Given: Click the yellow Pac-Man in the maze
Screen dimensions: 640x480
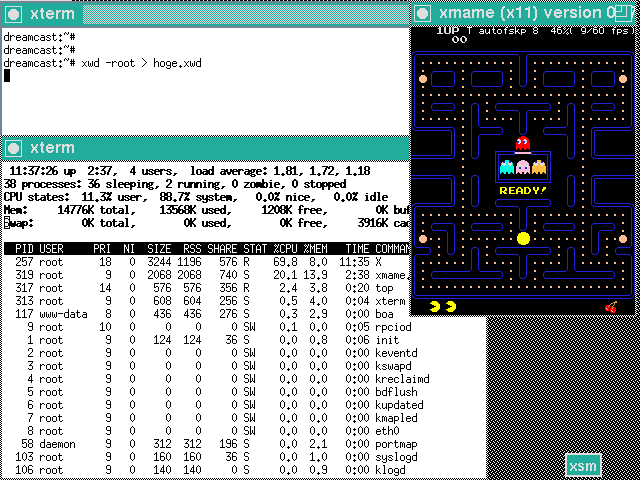Looking at the screenshot, I should pyautogui.click(x=523, y=238).
